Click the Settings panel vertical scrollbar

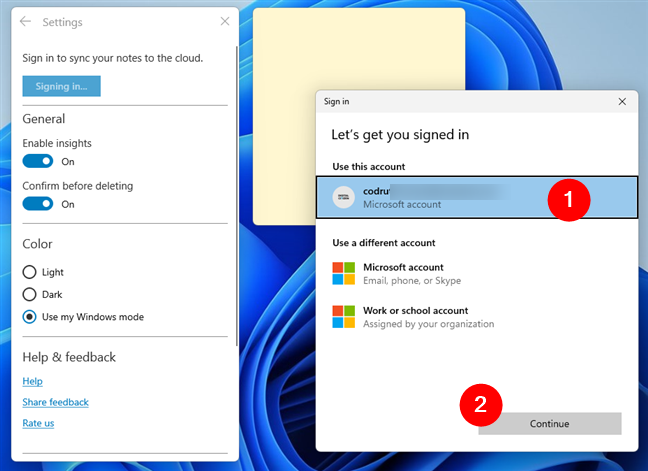237,196
